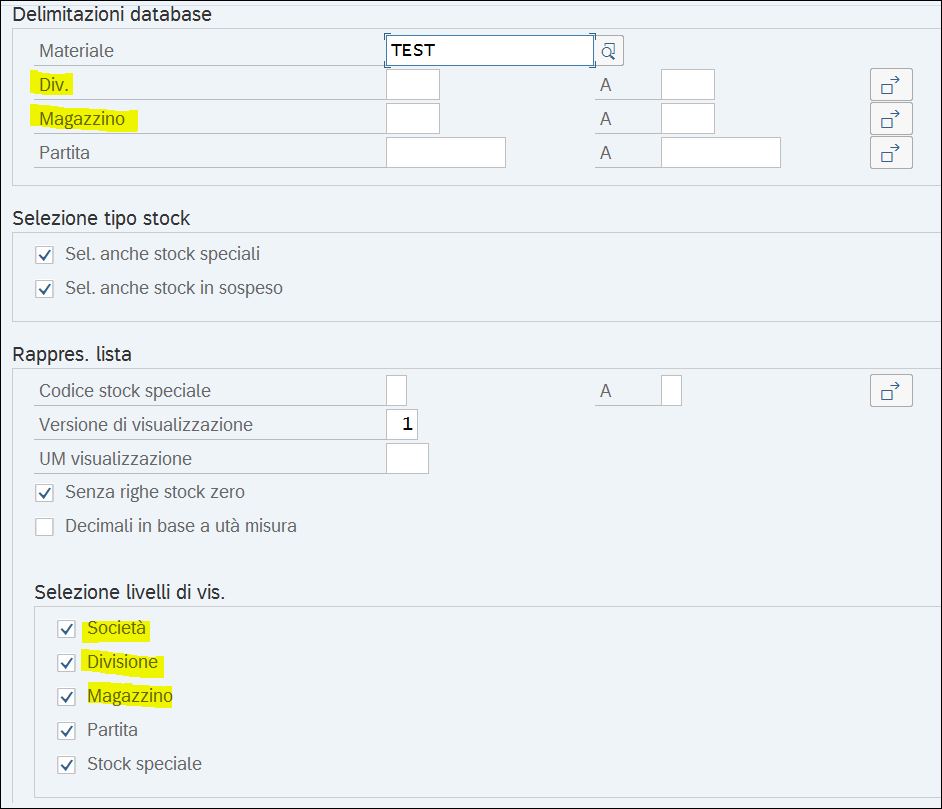Toggle Senza righe stock zero checkbox

point(44,493)
